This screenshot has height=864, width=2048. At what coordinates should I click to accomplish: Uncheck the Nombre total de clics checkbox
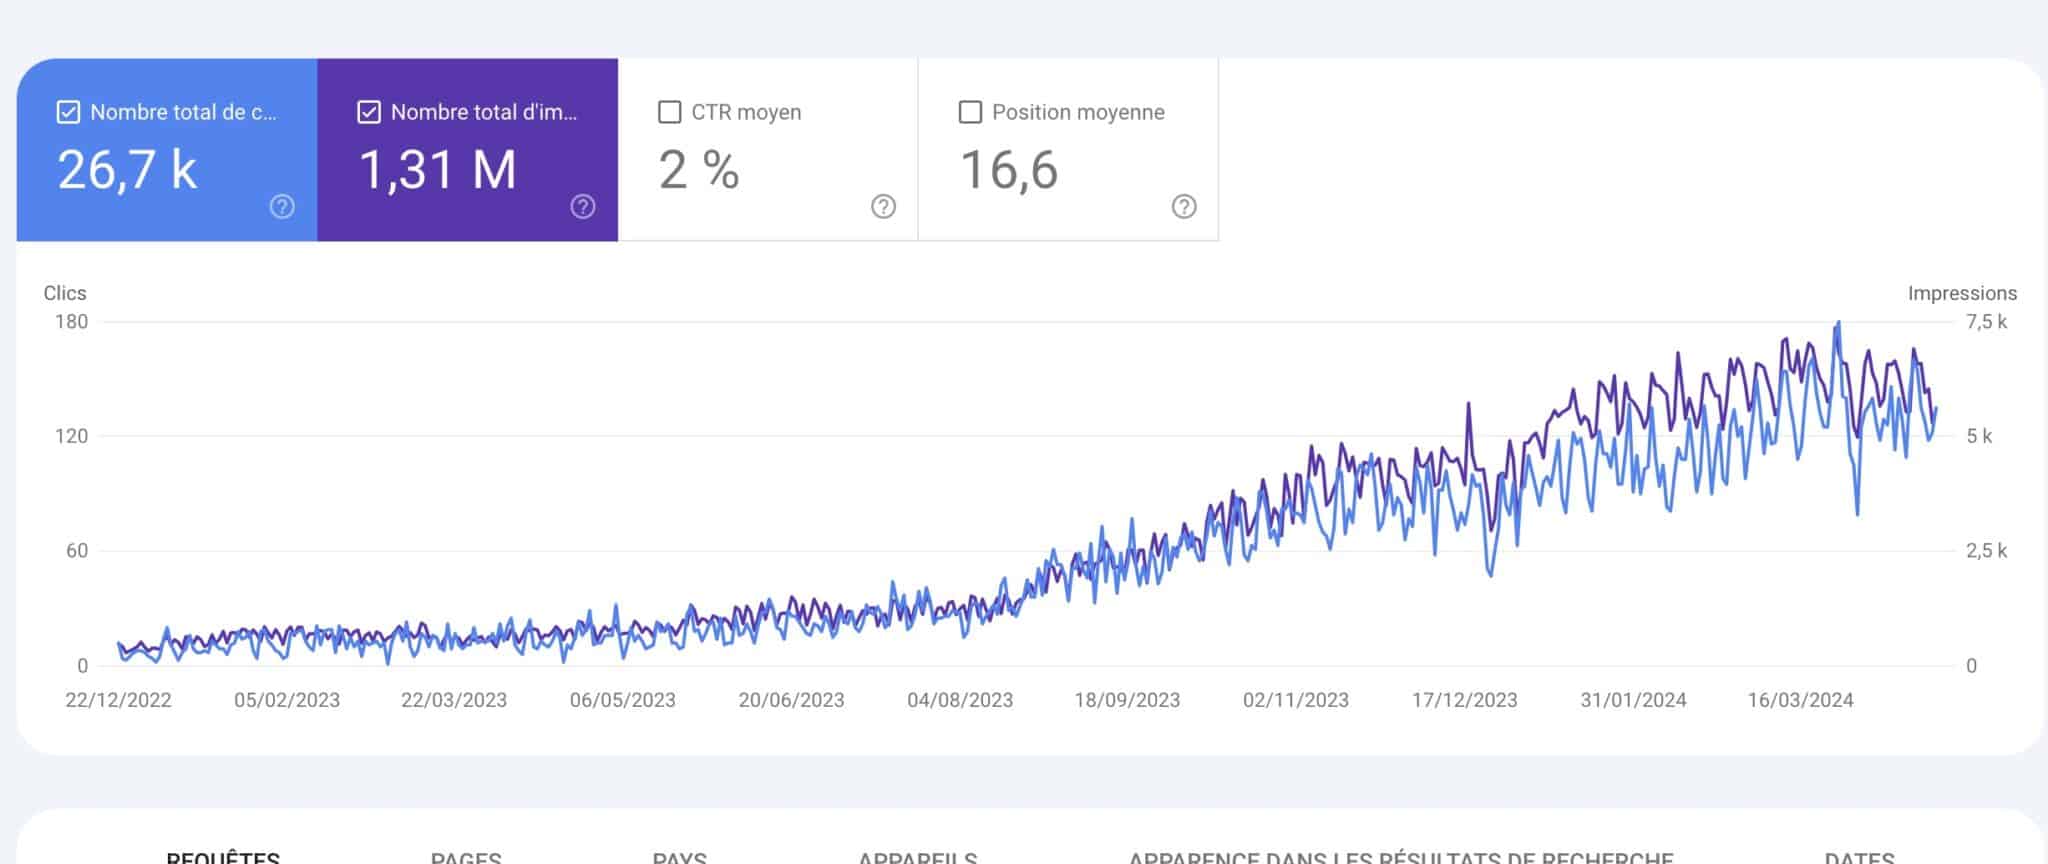coord(68,112)
